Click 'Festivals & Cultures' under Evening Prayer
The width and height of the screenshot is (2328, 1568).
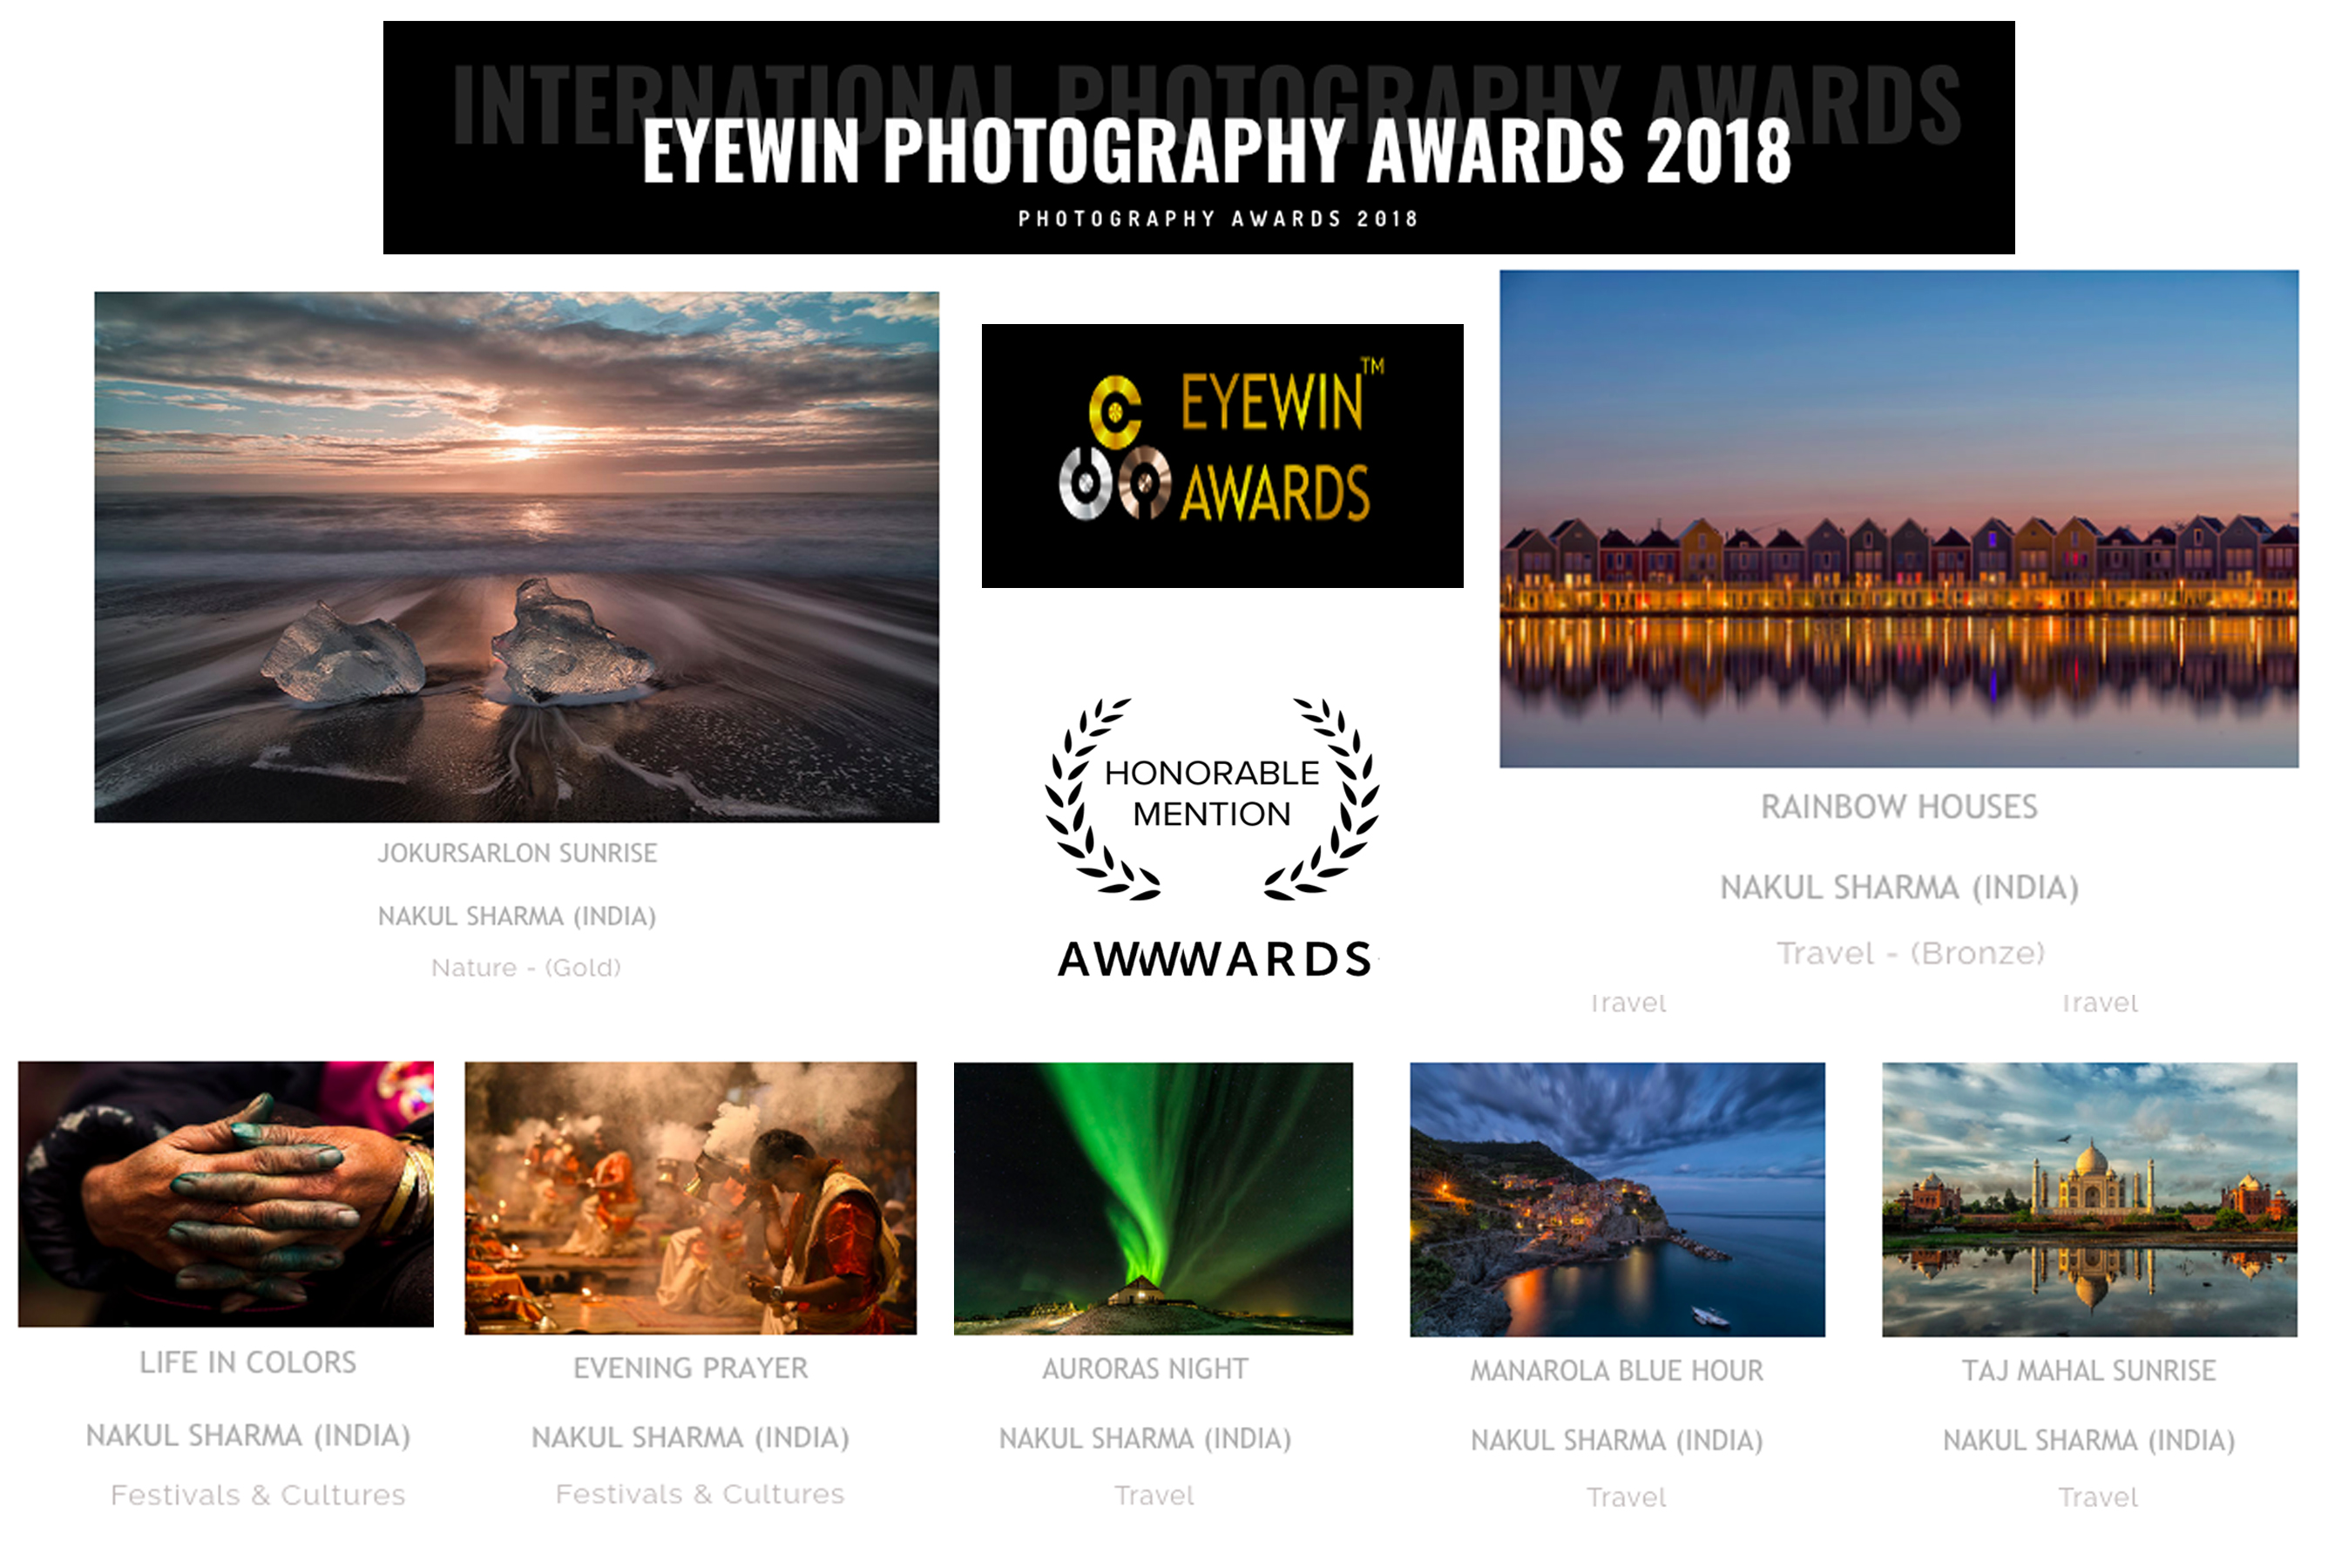[700, 1494]
